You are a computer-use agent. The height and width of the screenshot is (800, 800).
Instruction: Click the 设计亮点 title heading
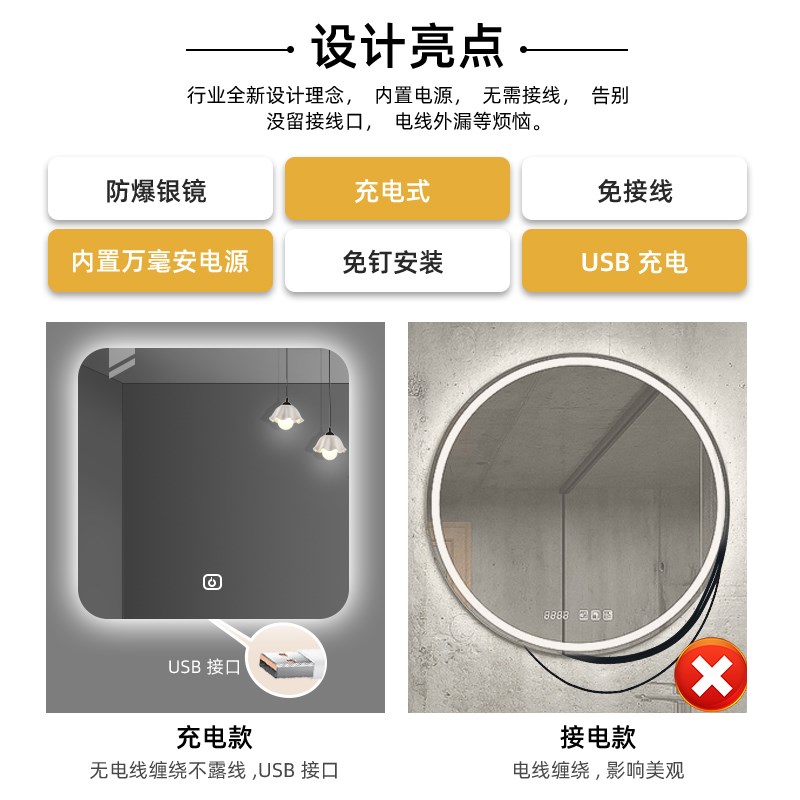(x=407, y=46)
